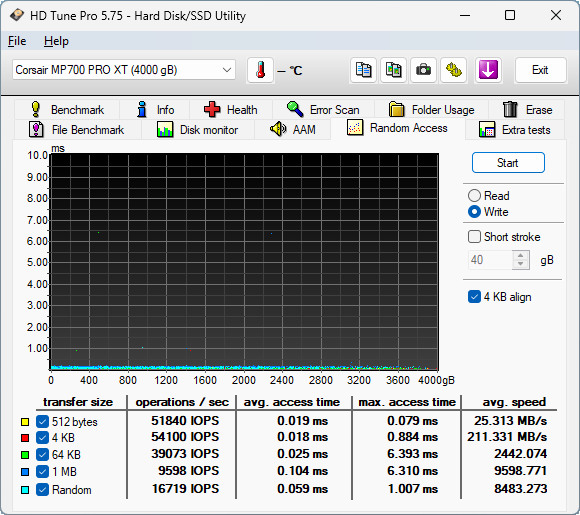Viewport: 580px width, 515px height.
Task: Click the red 4 KB color swatch
Action: [x=25, y=438]
